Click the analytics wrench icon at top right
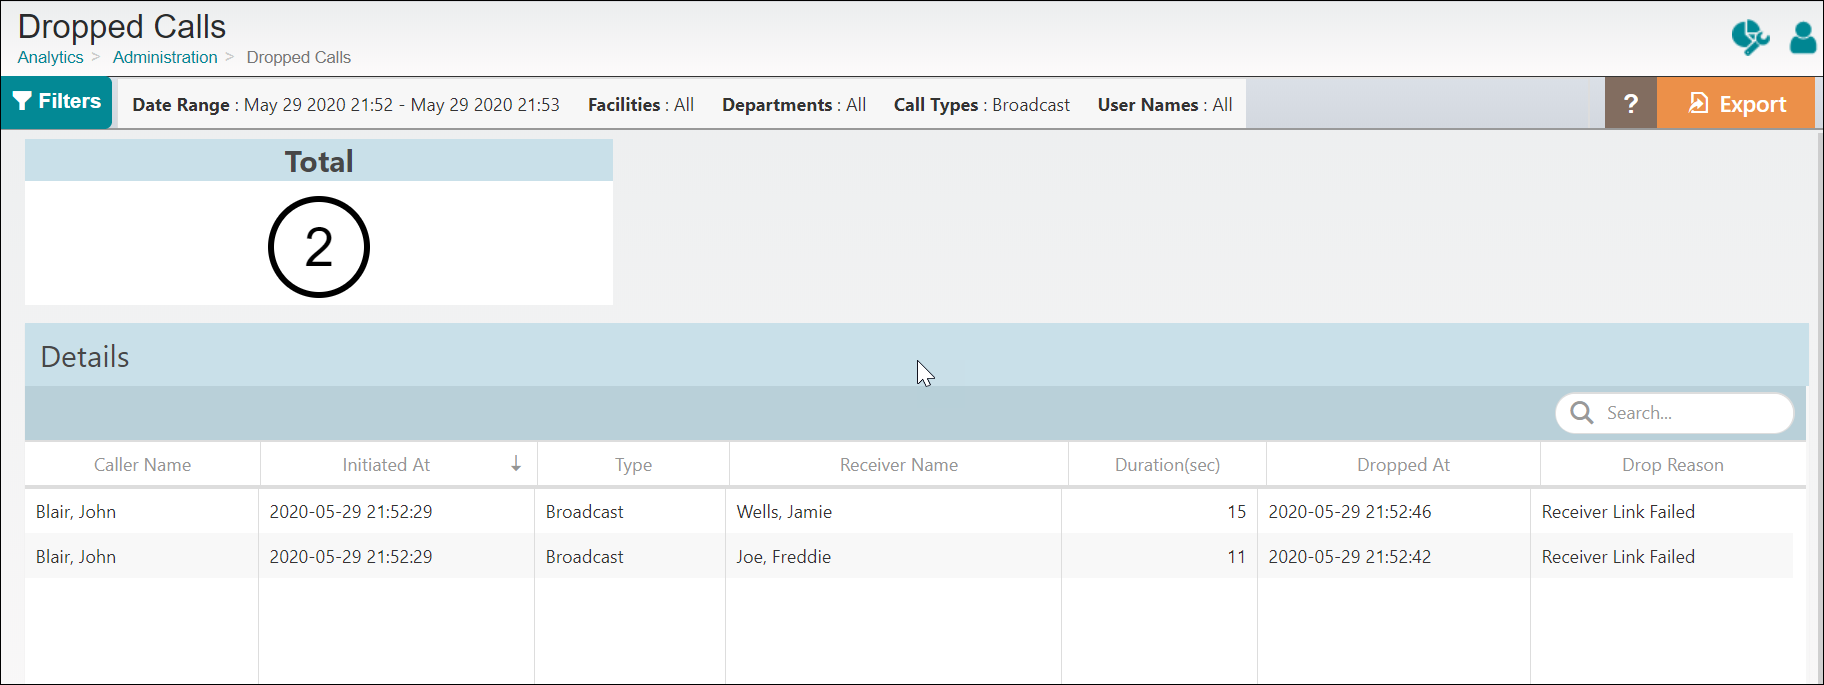Image resolution: width=1824 pixels, height=685 pixels. (1749, 37)
